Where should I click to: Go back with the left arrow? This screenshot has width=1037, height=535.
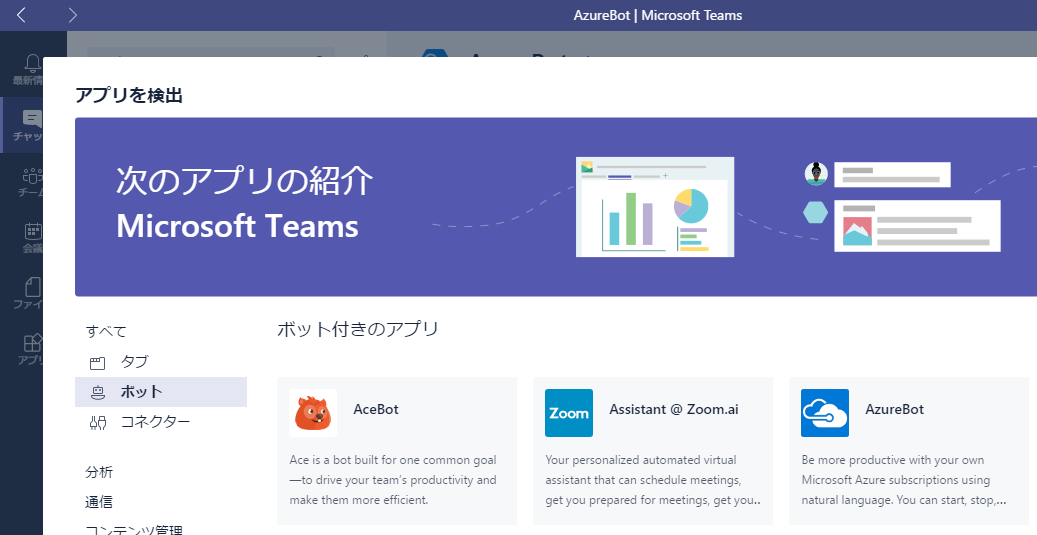[x=21, y=15]
